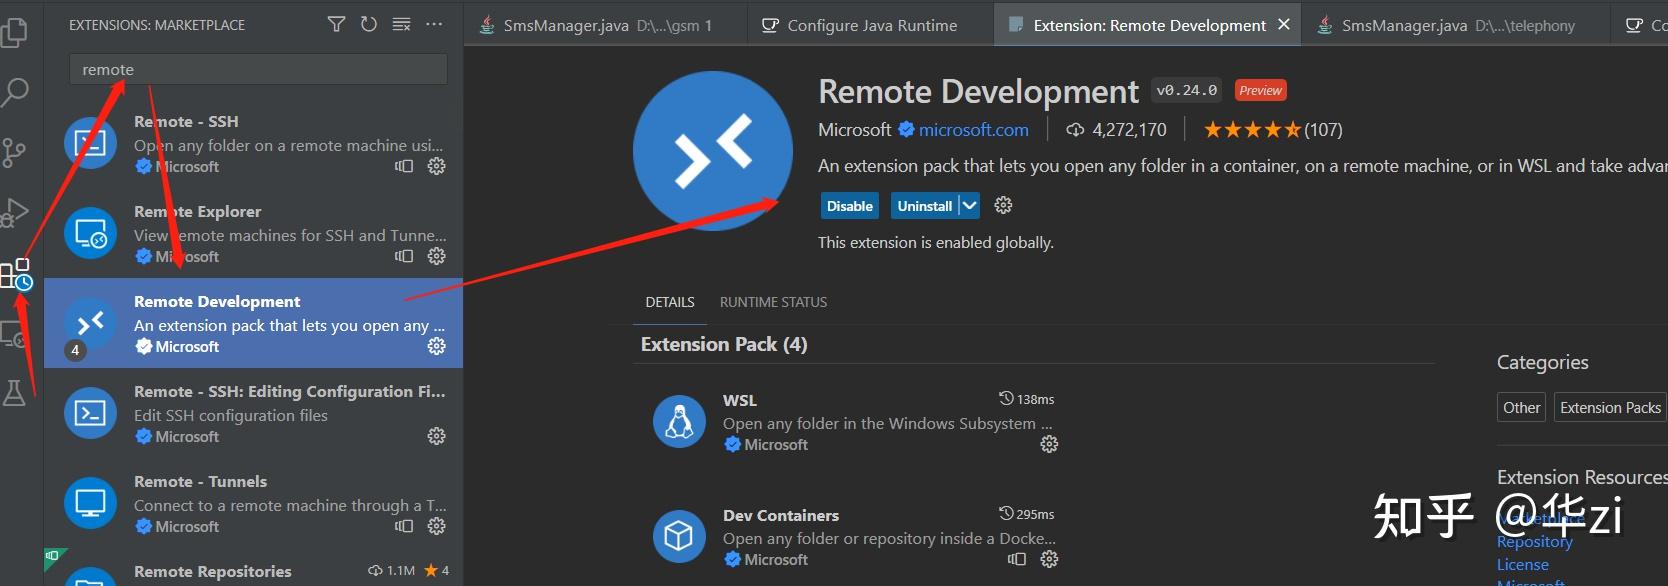1668x586 pixels.
Task: Open Run and Debug view
Action: (x=15, y=212)
